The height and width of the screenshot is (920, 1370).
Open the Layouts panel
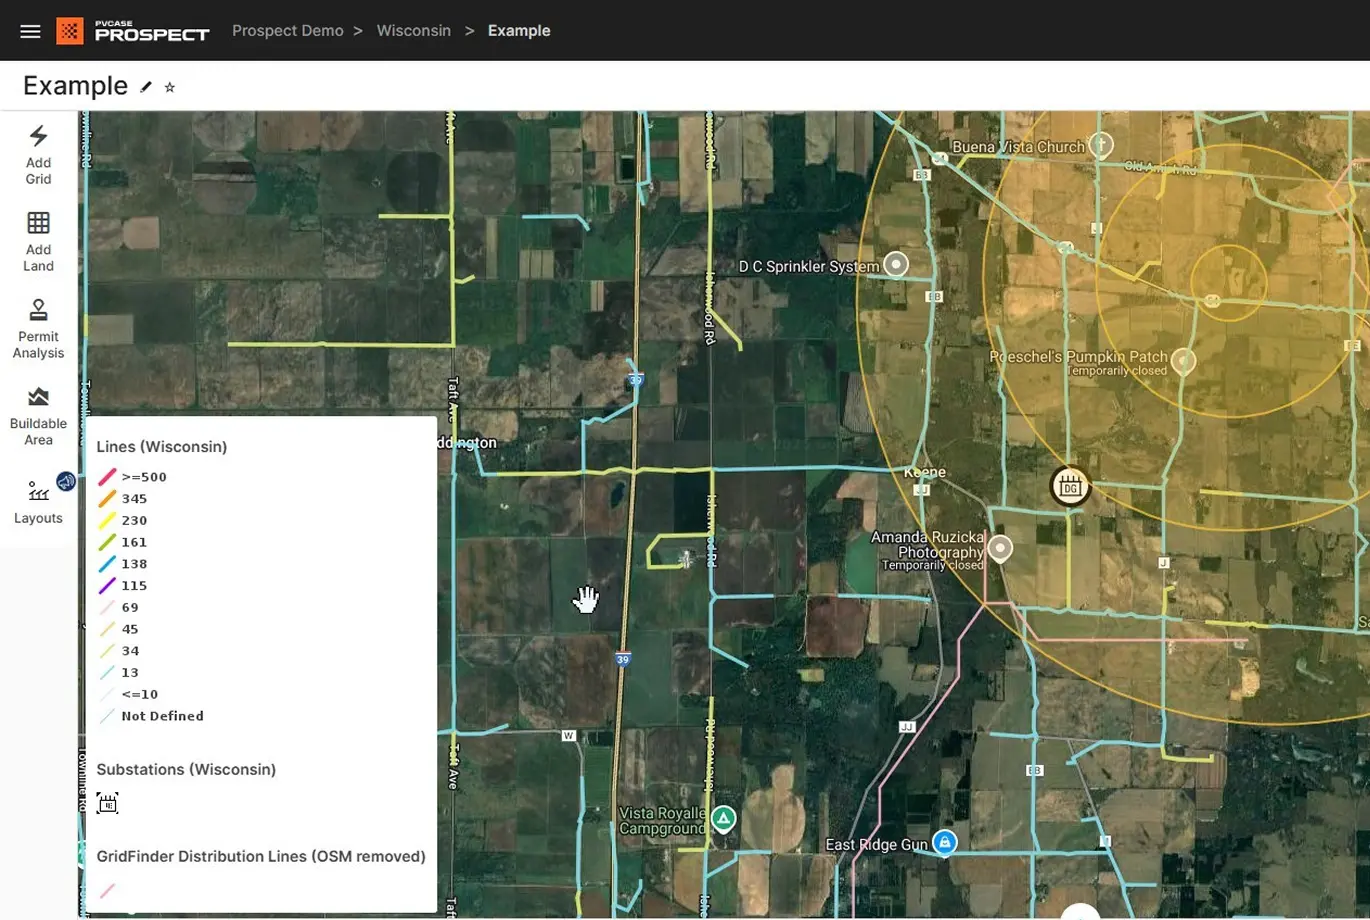tap(38, 500)
